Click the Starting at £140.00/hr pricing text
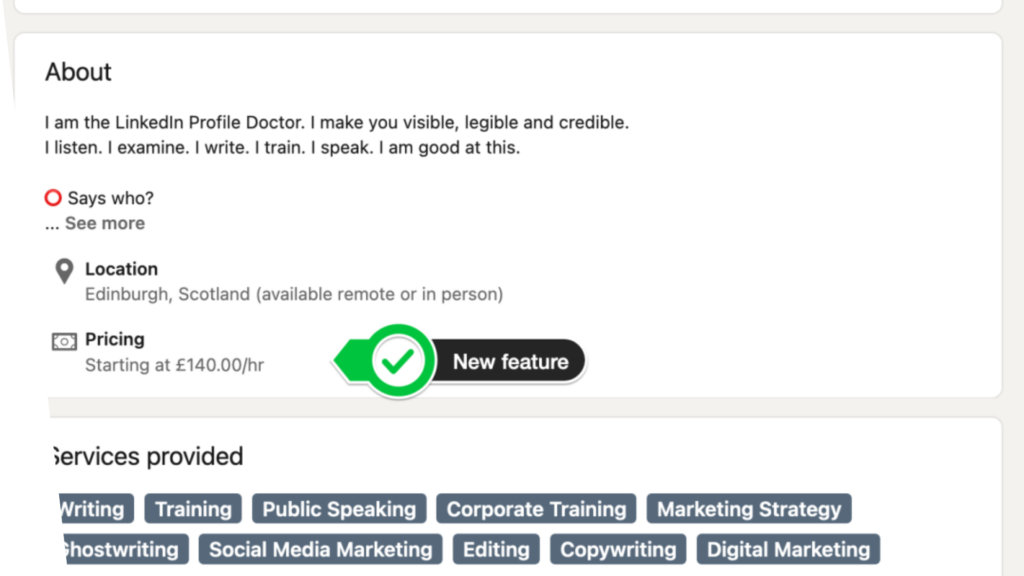The height and width of the screenshot is (576, 1024). click(x=174, y=365)
